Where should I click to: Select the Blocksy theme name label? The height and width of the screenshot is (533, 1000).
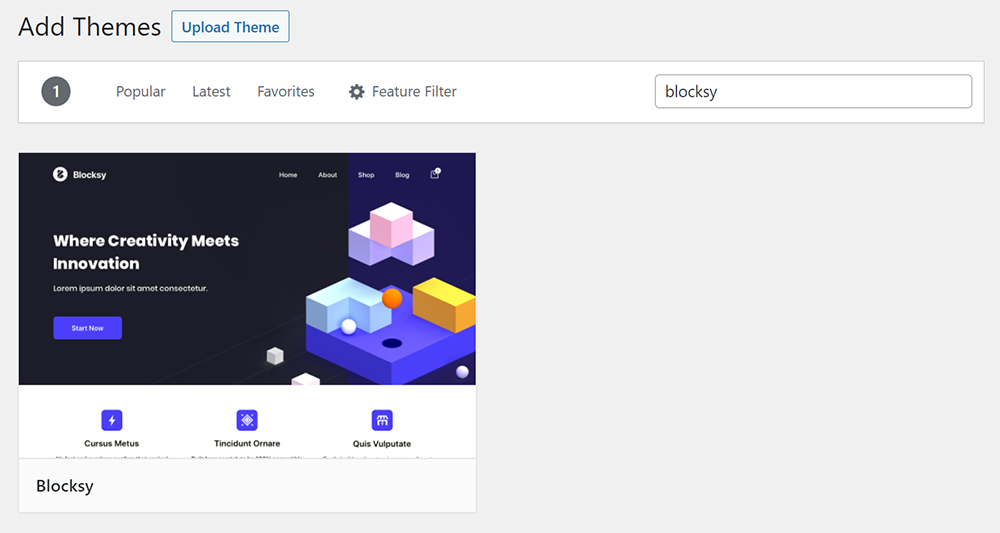(x=65, y=486)
